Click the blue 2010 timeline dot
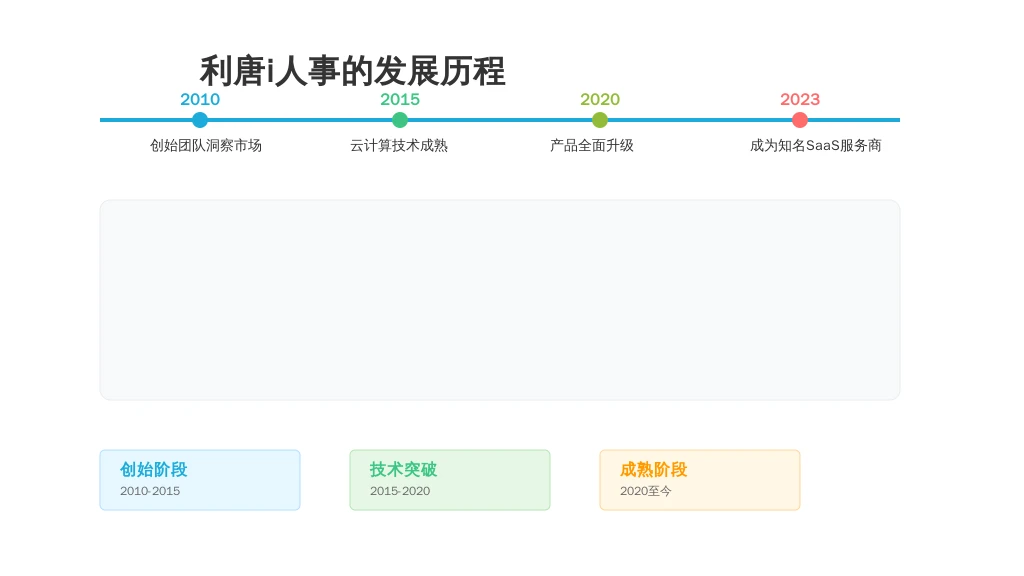This screenshot has height=576, width=1024. [x=200, y=120]
